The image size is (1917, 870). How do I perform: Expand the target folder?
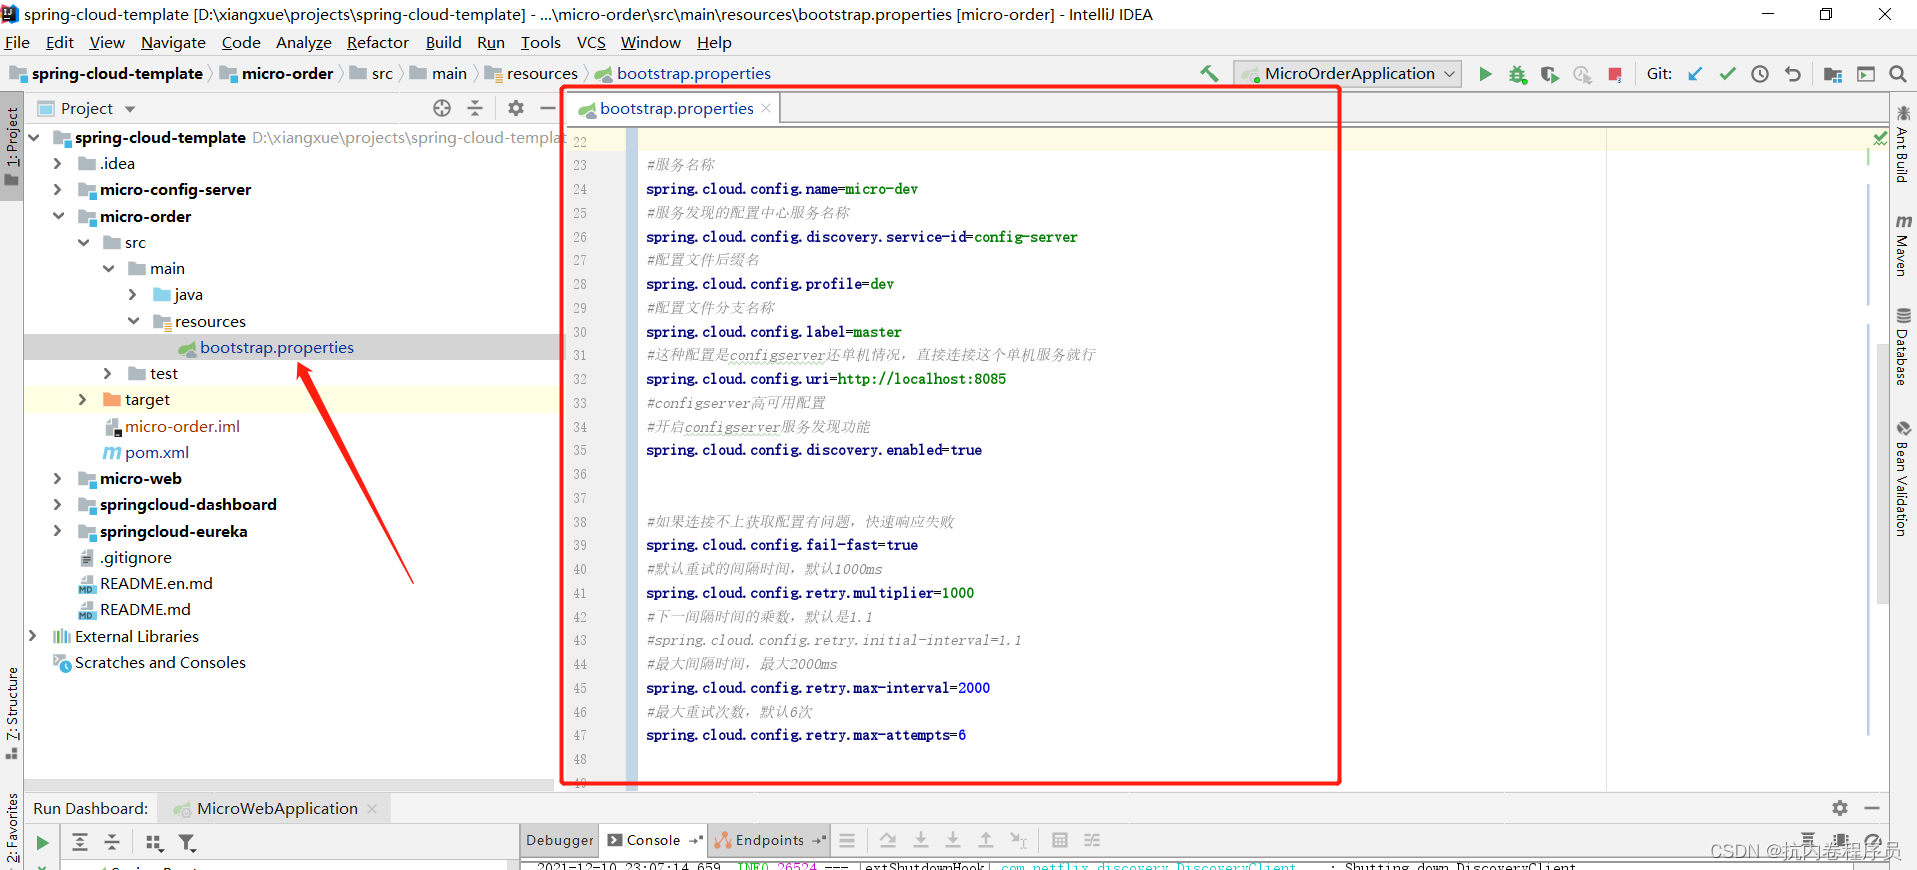pos(83,399)
